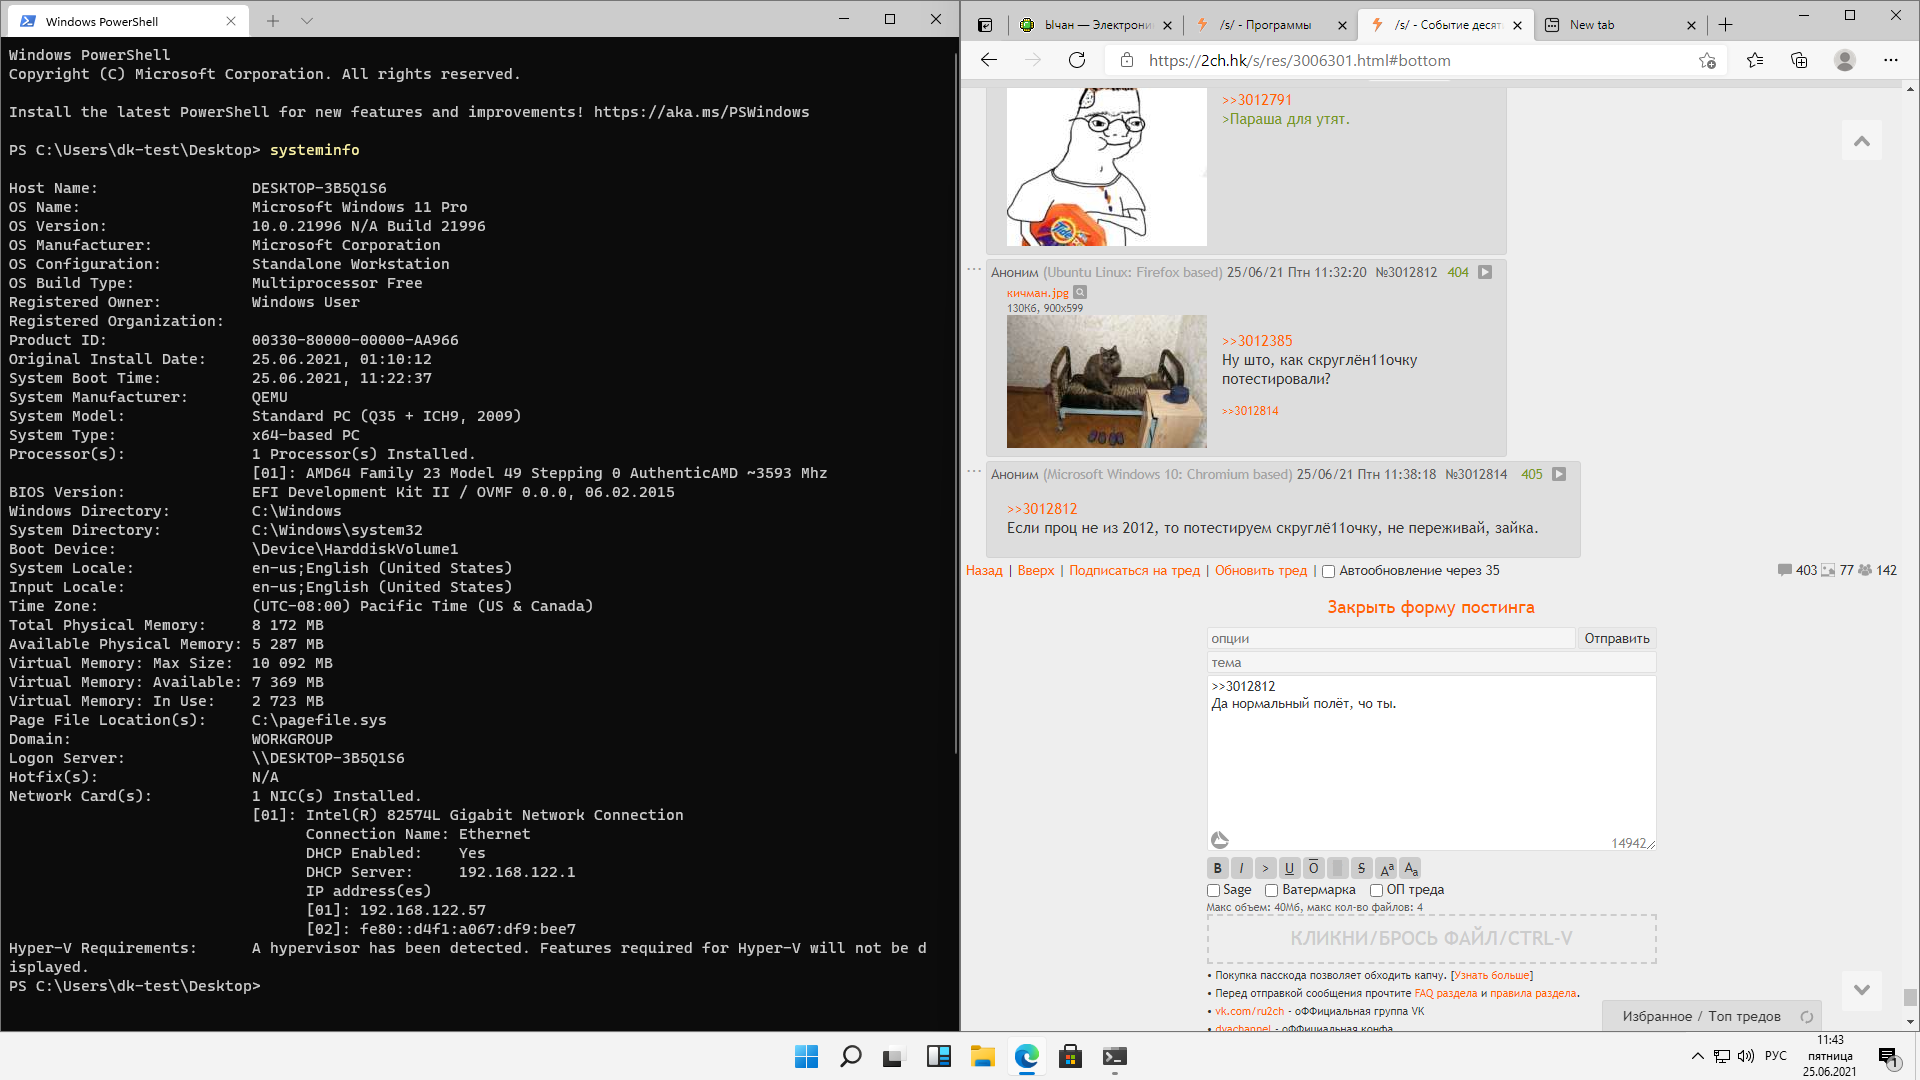Screen dimensions: 1920x1080
Task: Click the Edge address bar URL
Action: tap(1299, 61)
